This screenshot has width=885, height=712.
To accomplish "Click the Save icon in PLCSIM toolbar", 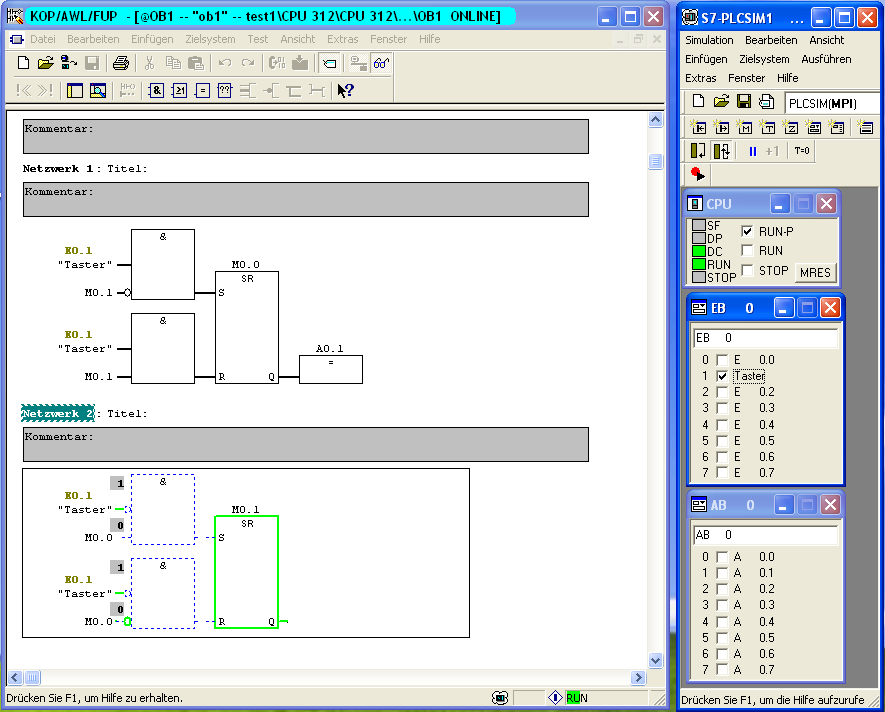I will point(744,102).
